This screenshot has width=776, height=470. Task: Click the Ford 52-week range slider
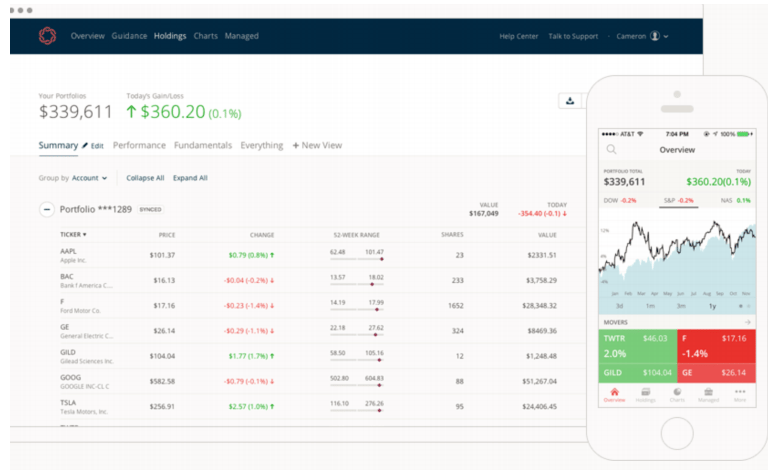357,309
